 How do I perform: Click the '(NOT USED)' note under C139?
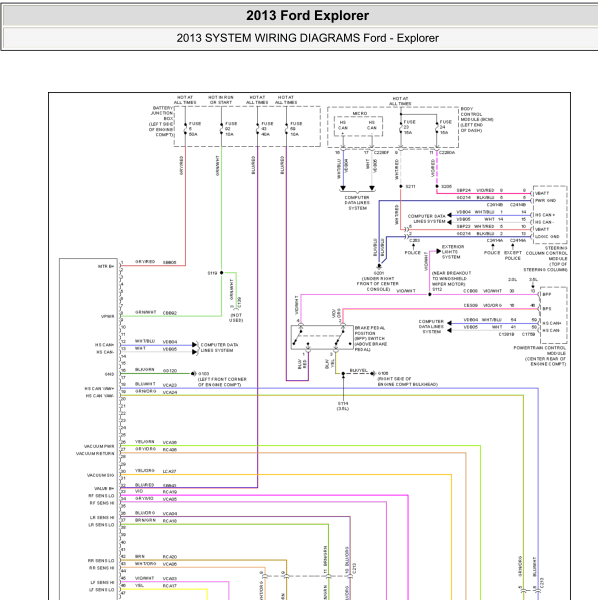pos(236,318)
